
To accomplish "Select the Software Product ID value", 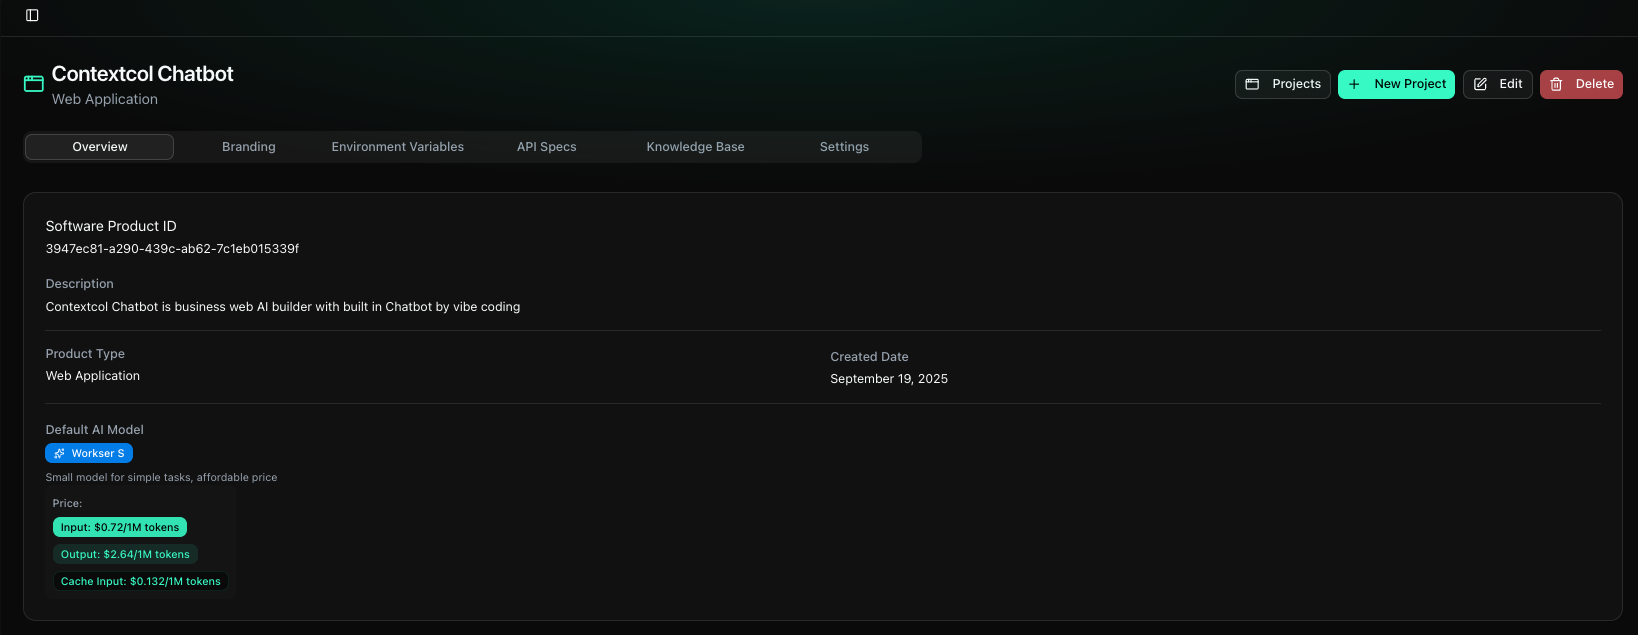I will [172, 249].
